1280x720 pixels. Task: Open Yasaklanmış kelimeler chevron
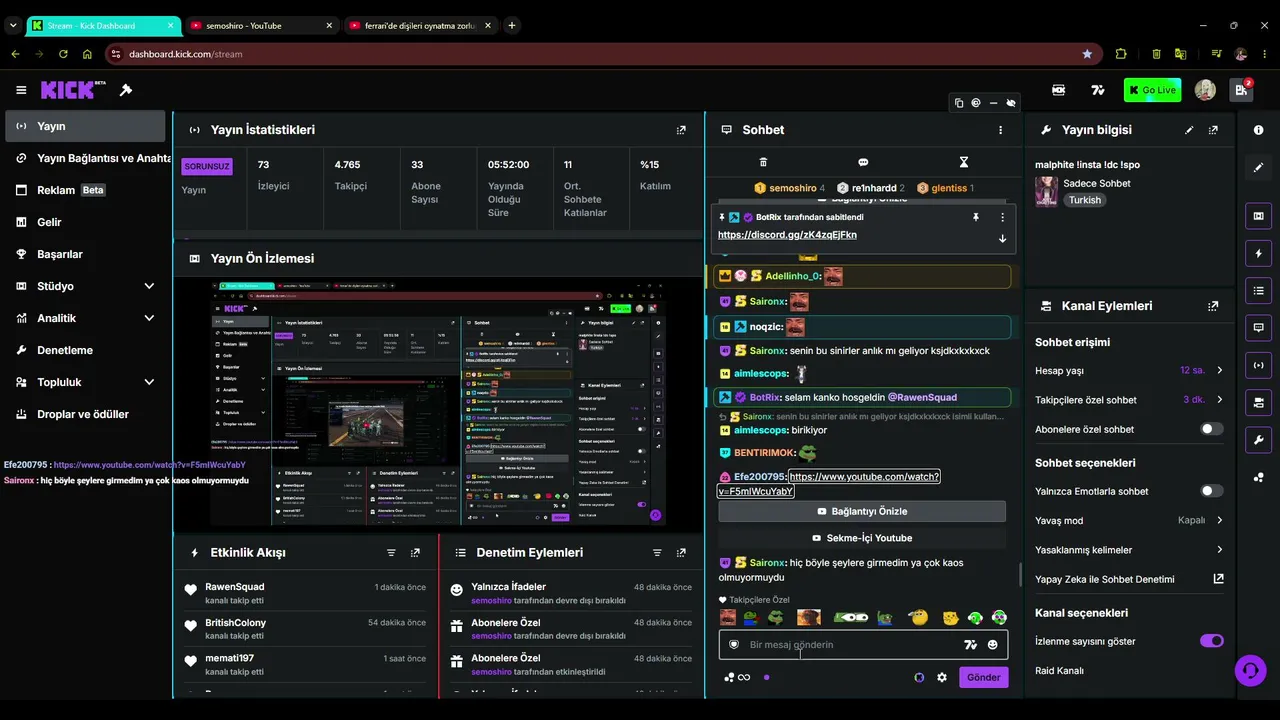1219,550
